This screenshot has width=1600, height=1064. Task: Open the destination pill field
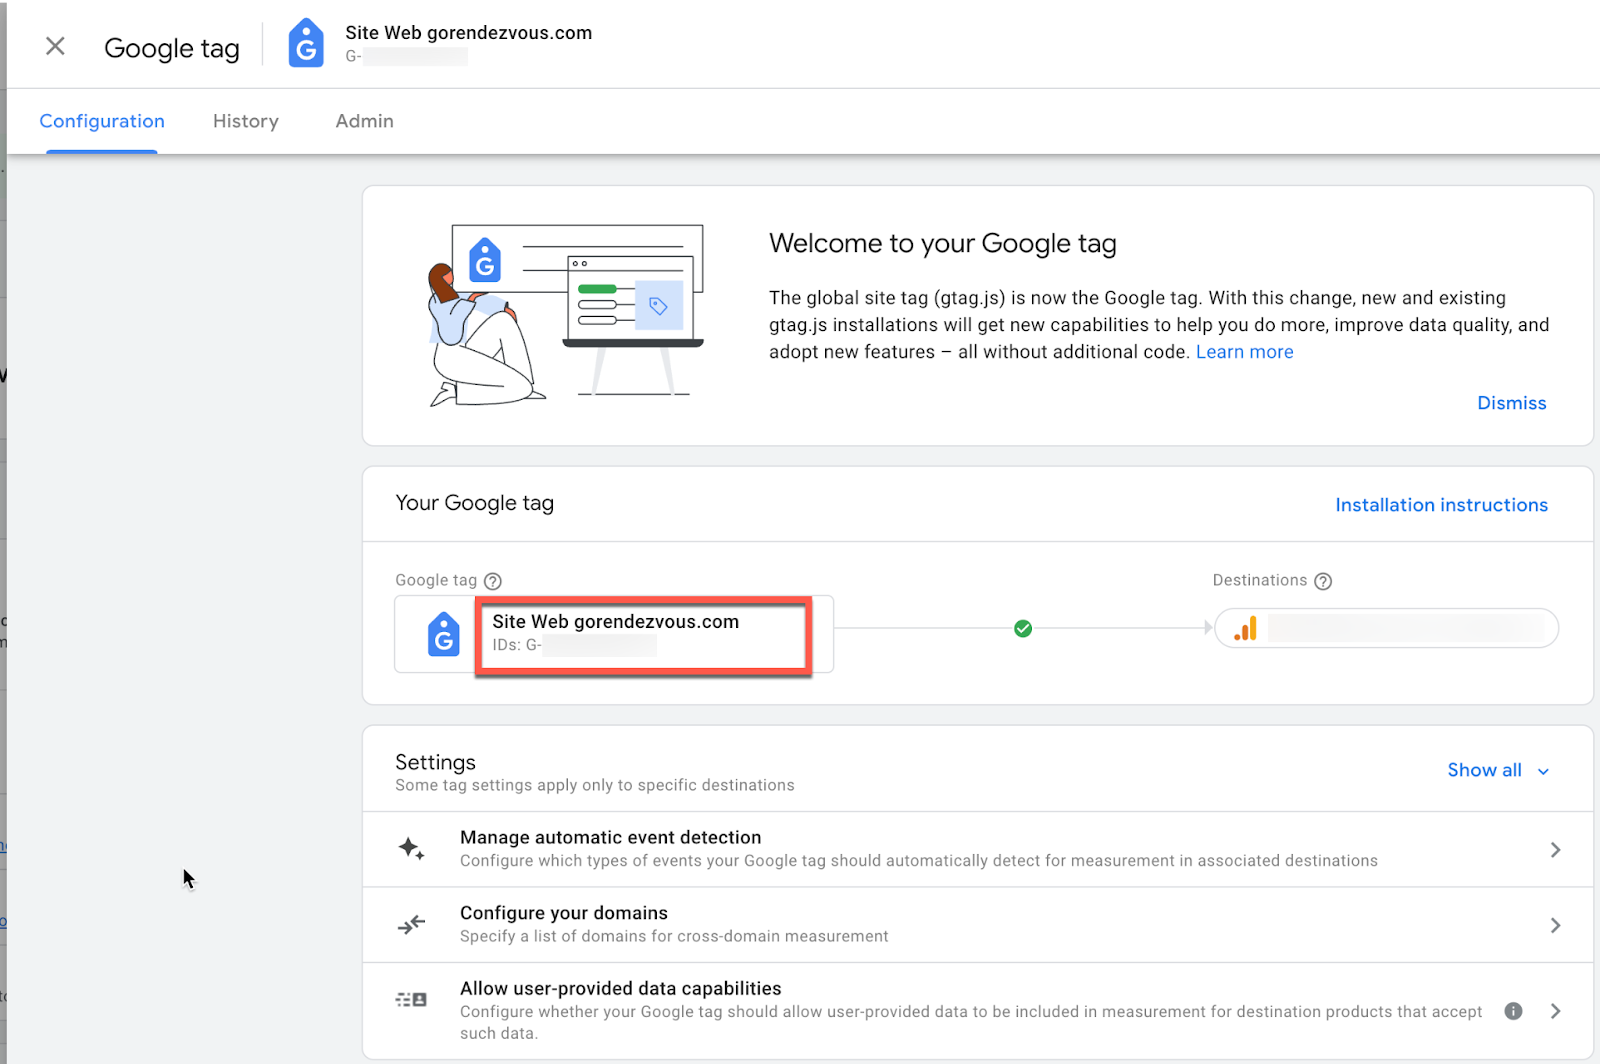tap(1386, 628)
